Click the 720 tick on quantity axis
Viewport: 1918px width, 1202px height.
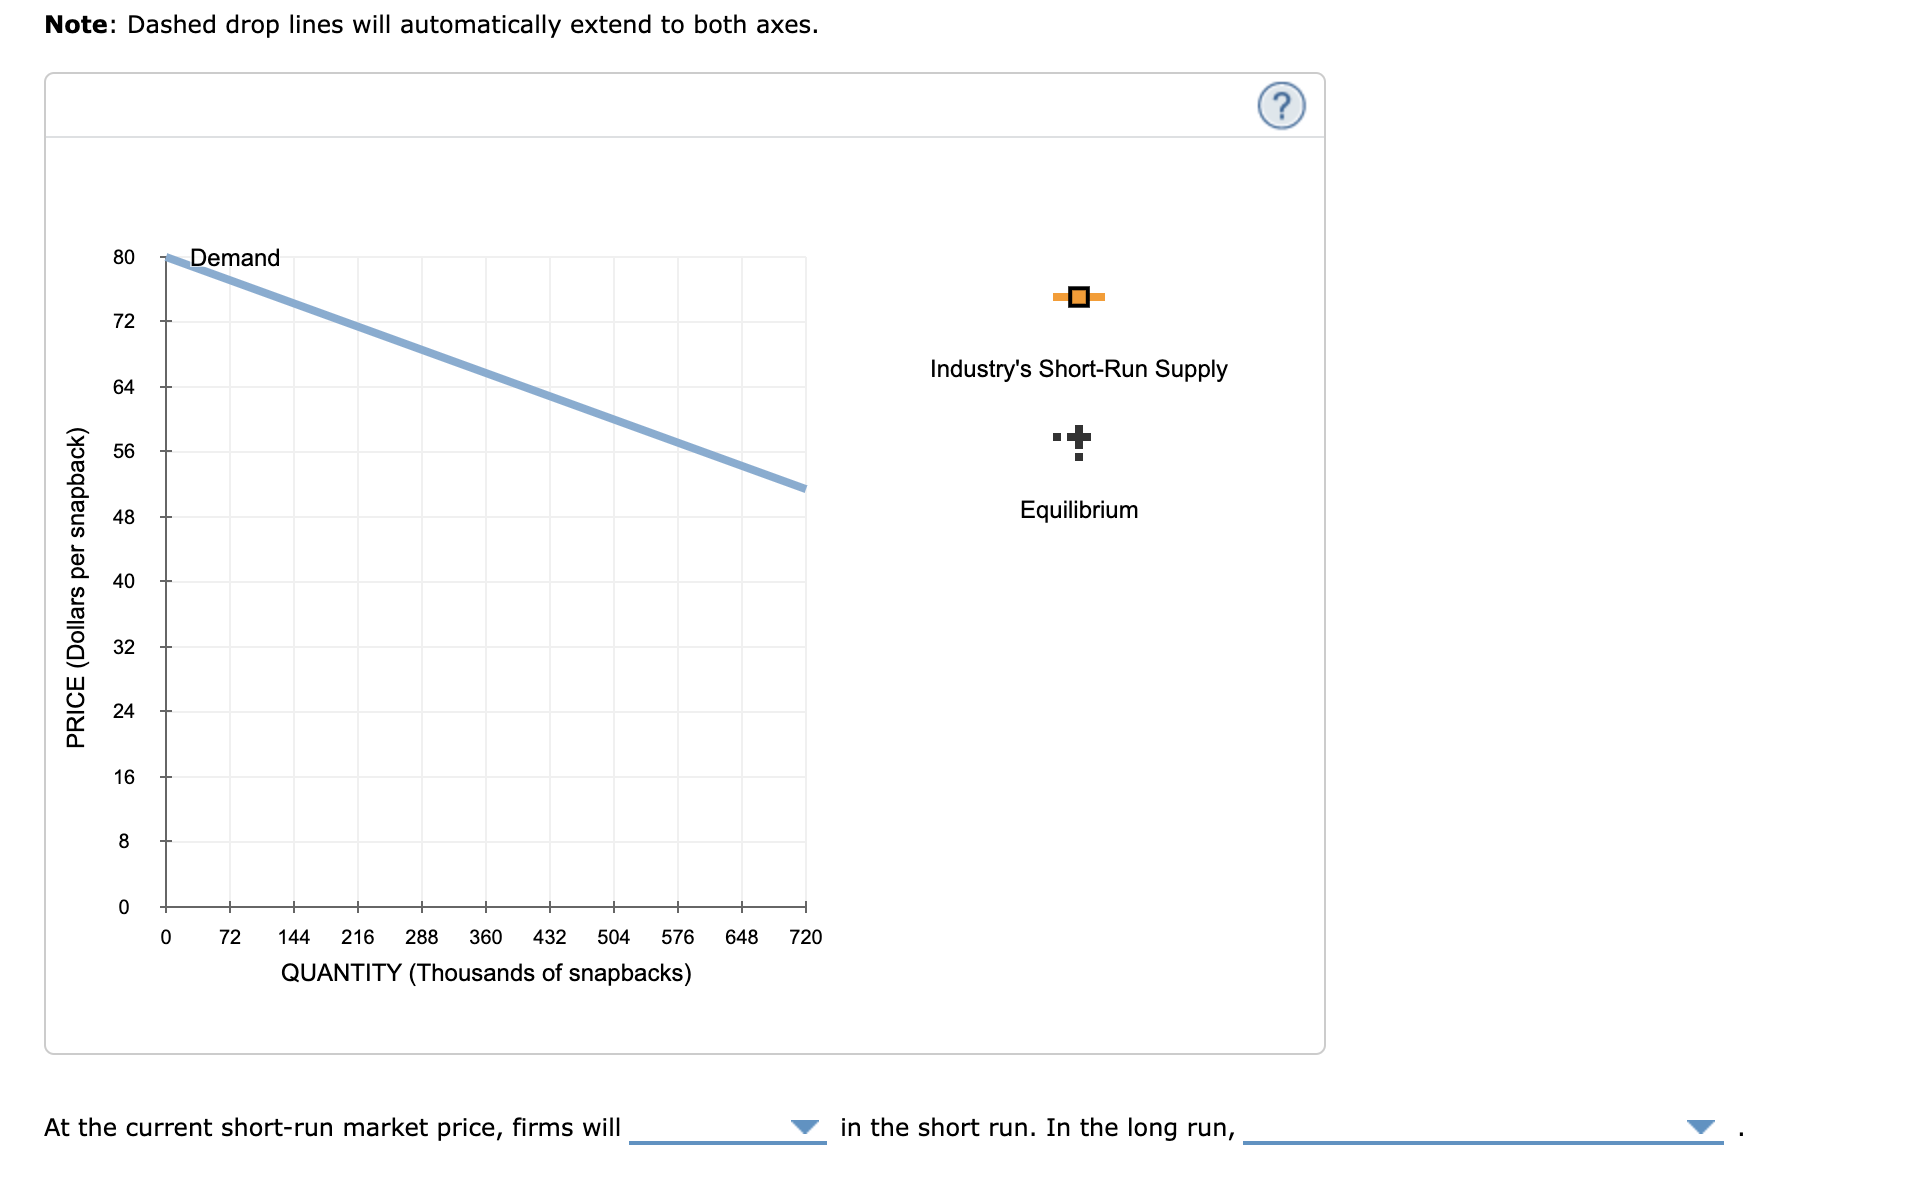click(x=805, y=937)
